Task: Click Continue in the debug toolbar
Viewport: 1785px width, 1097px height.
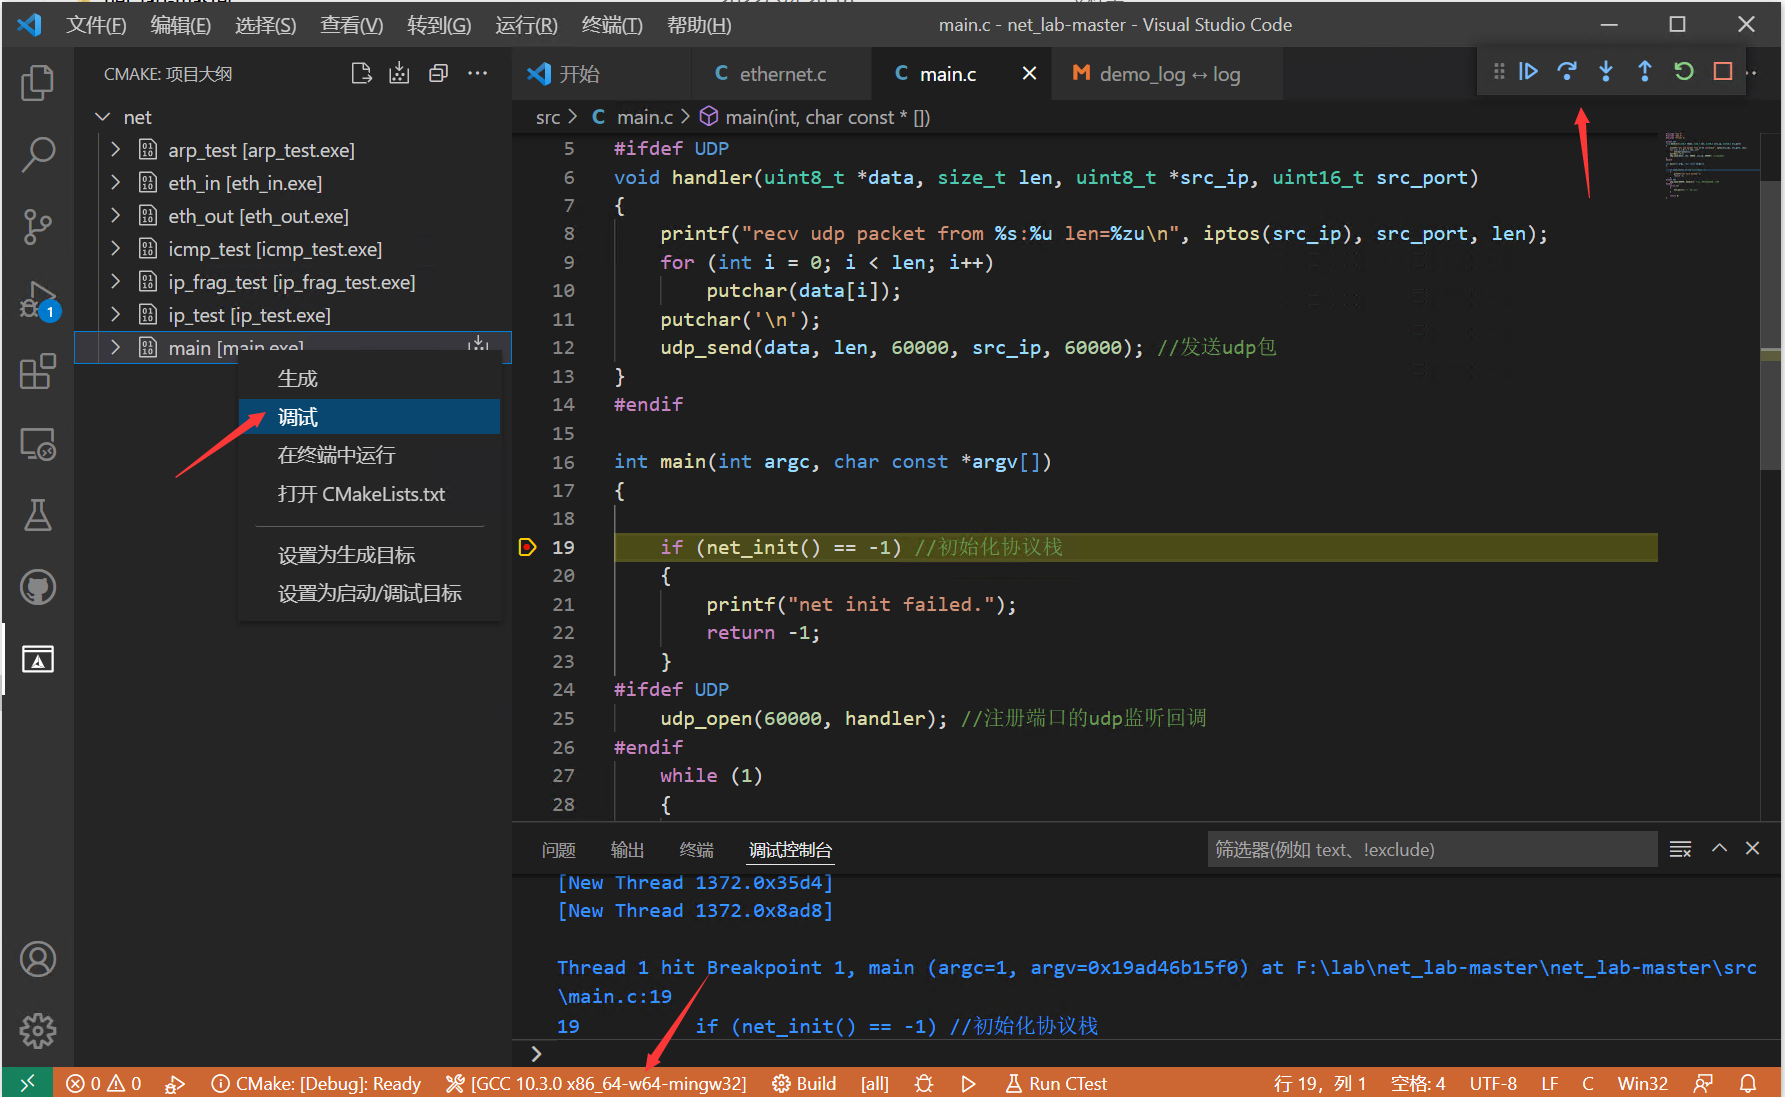Action: point(1528,71)
